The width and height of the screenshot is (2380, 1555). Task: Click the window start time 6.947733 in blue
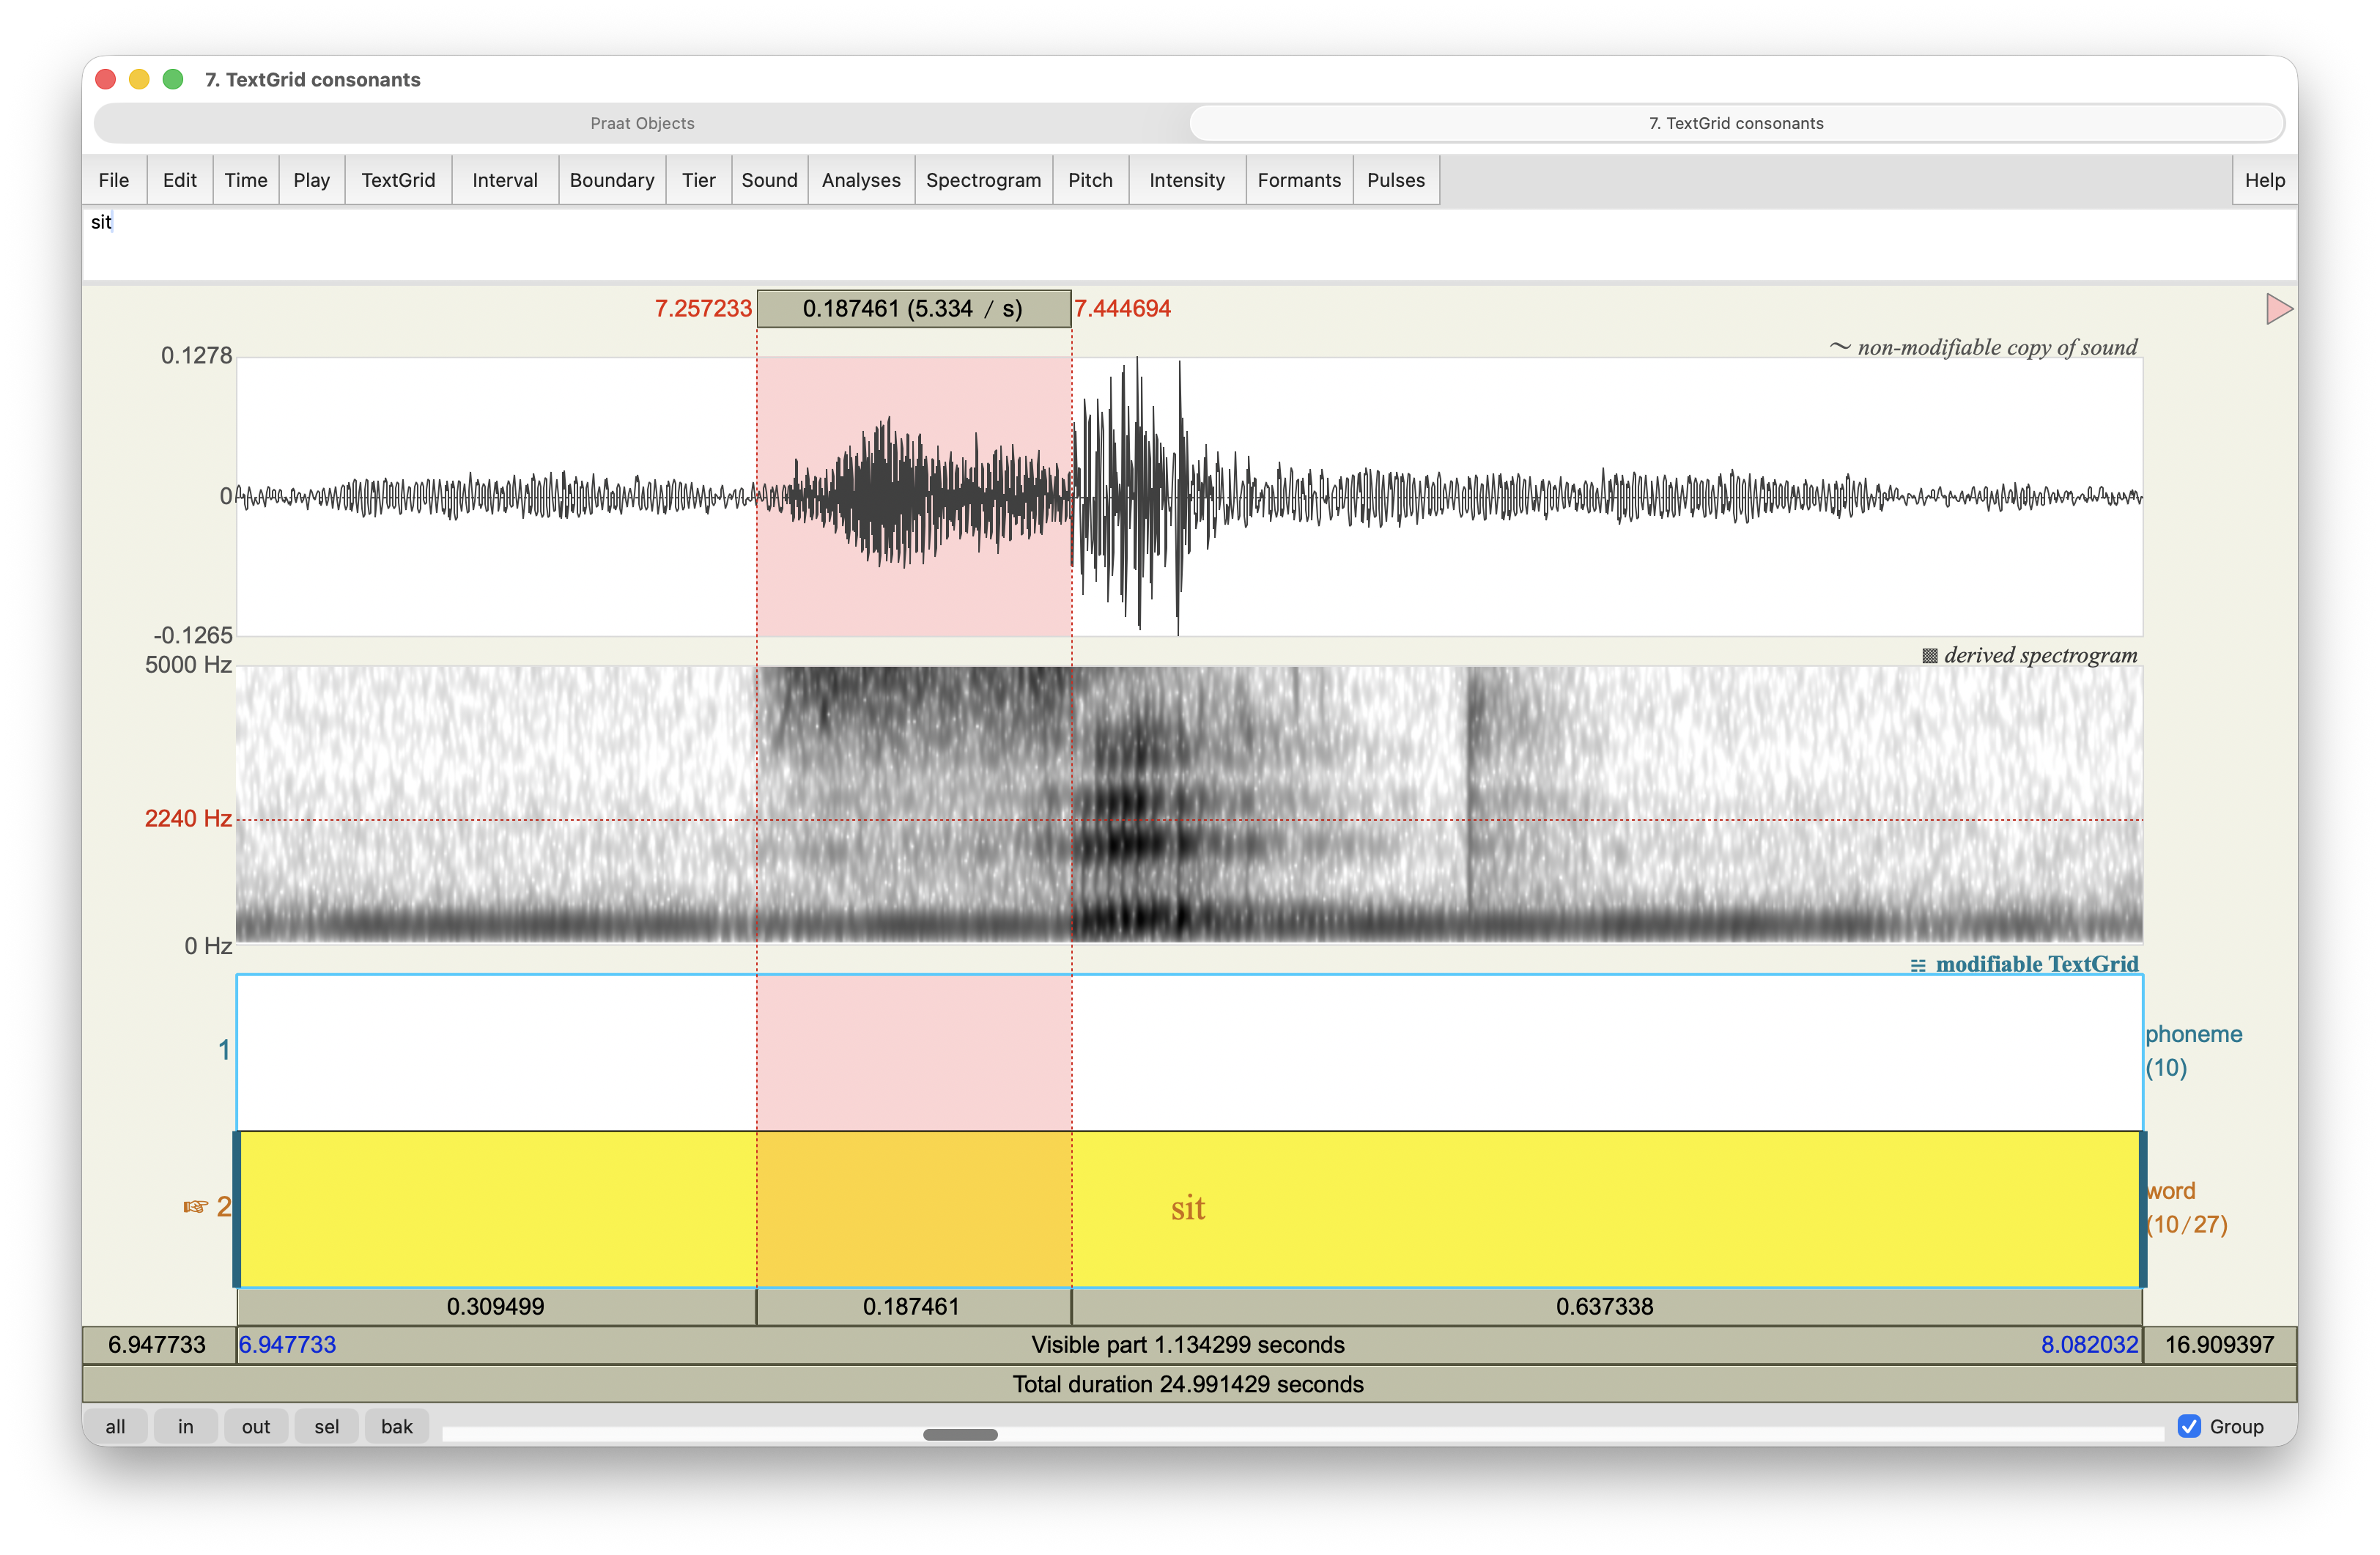pyautogui.click(x=288, y=1345)
